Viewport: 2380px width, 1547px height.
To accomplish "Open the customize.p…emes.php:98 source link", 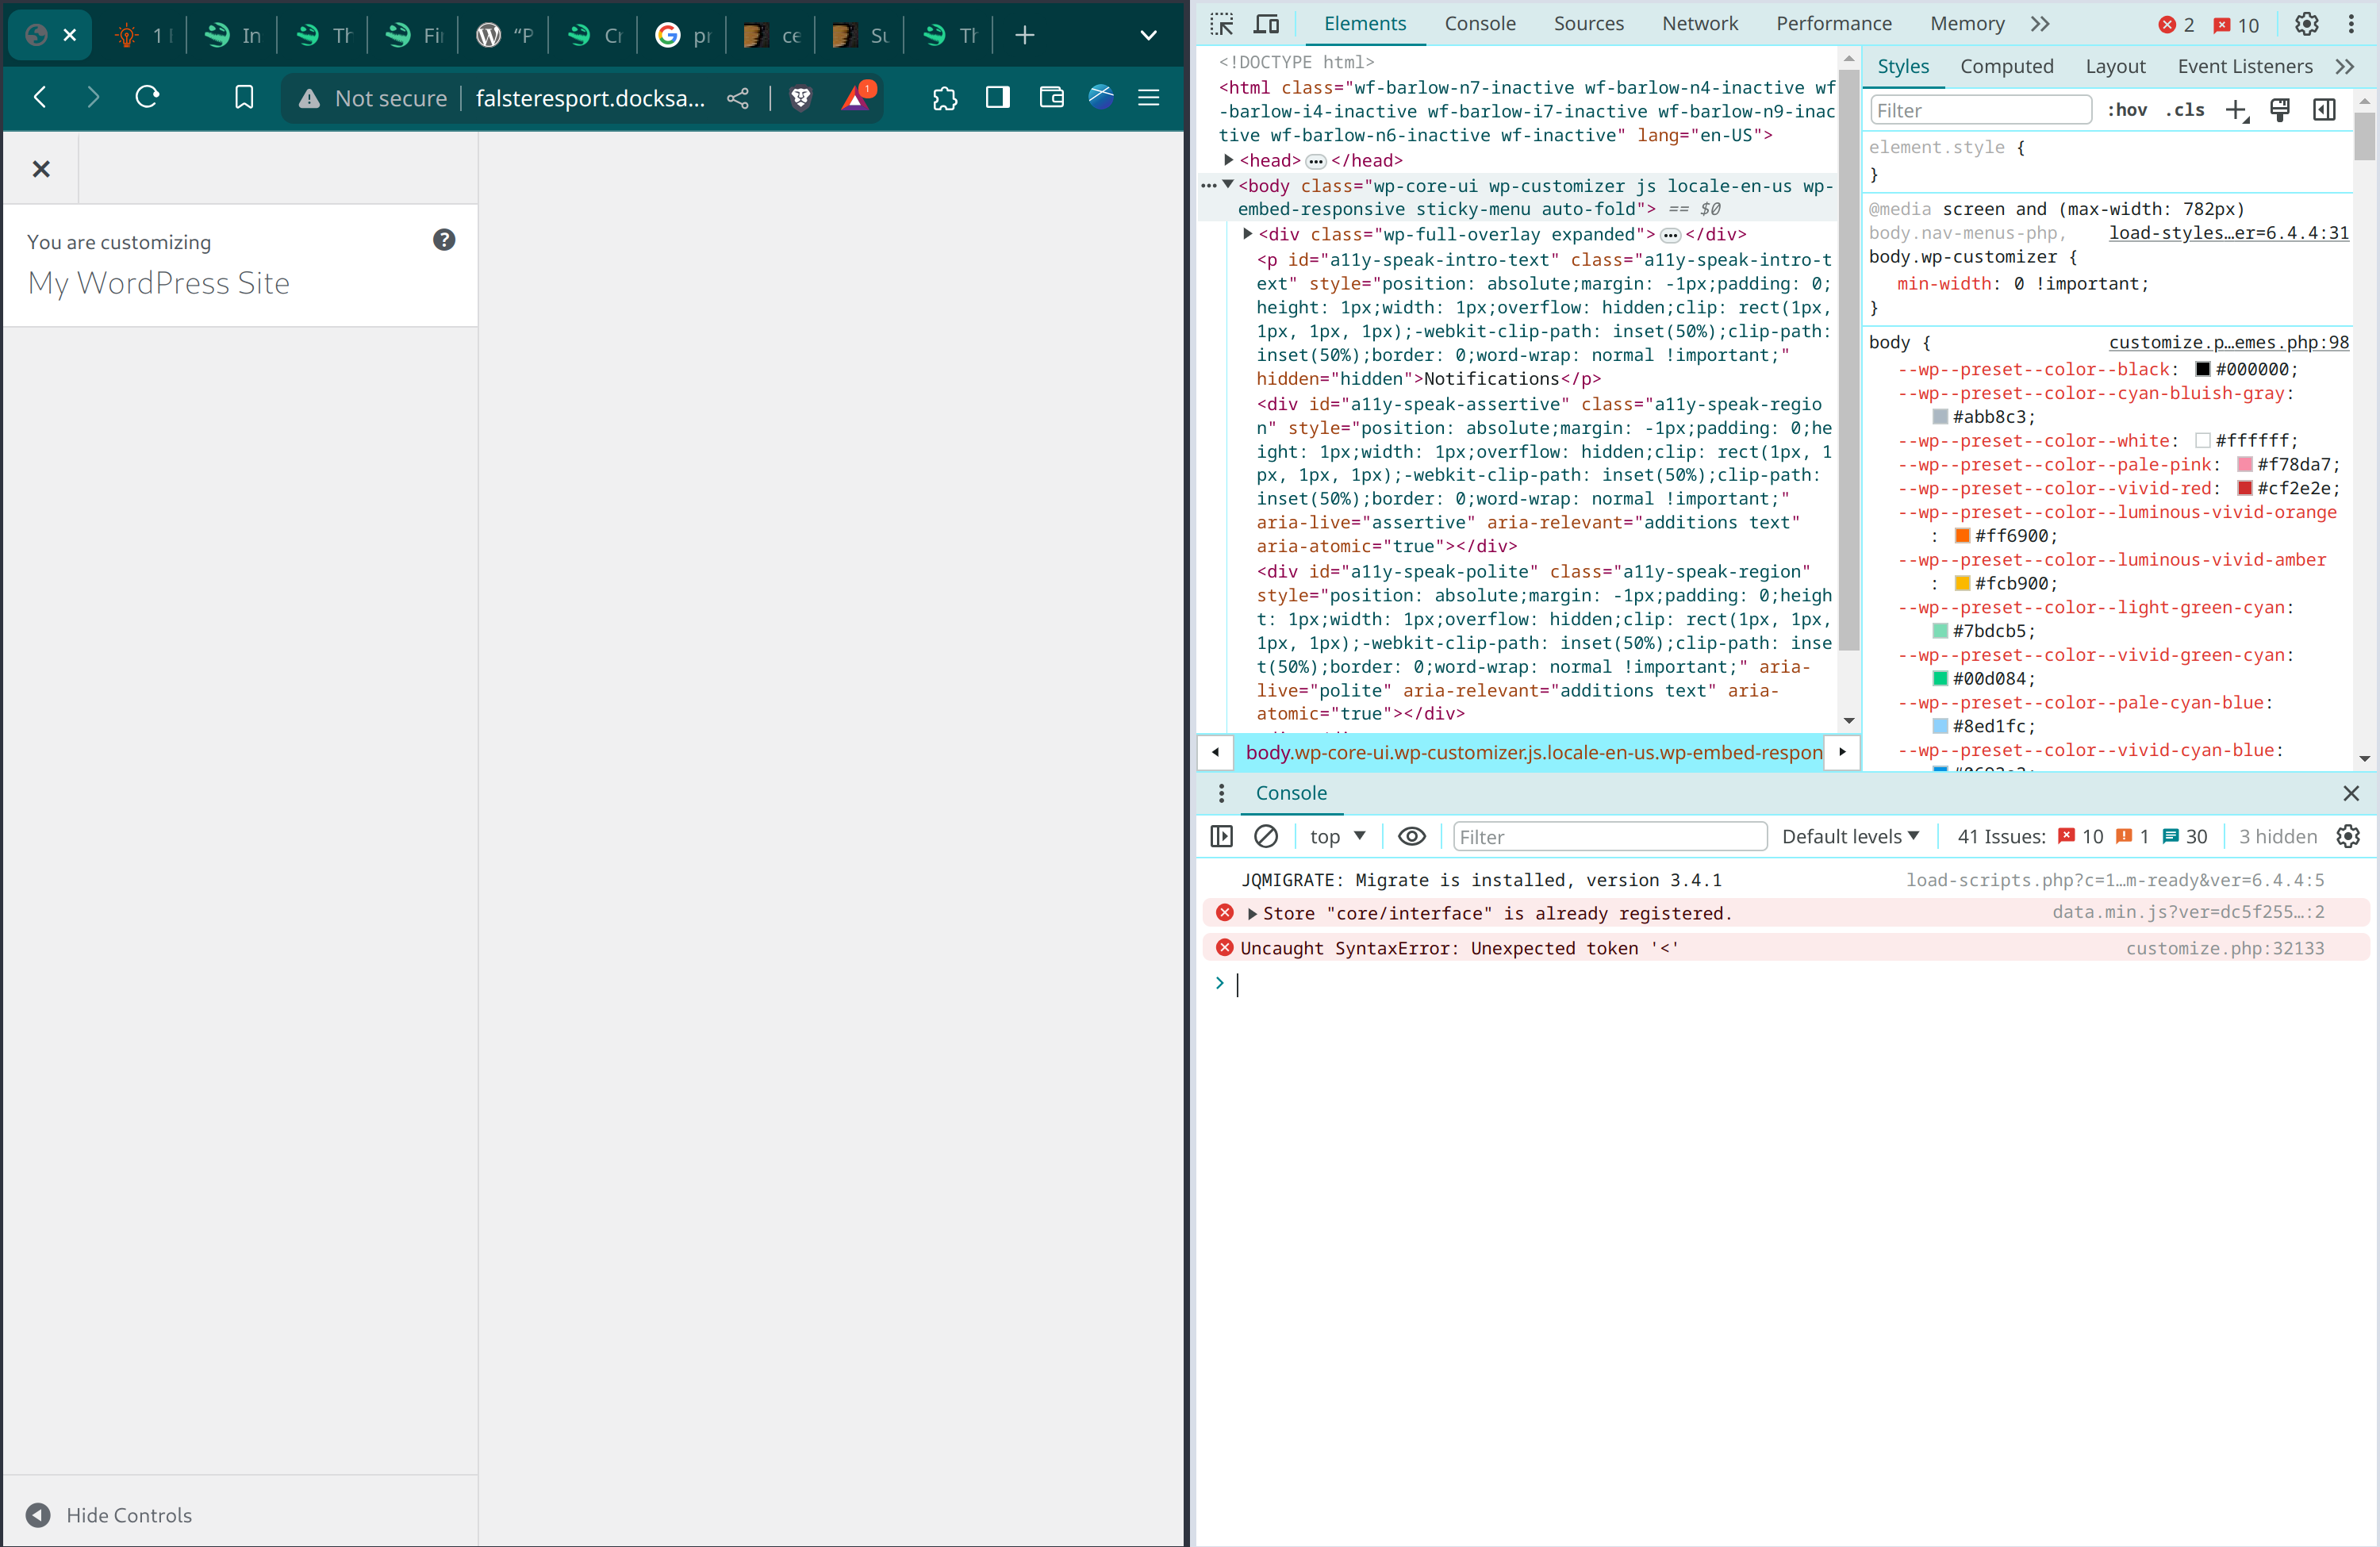I will (2228, 342).
